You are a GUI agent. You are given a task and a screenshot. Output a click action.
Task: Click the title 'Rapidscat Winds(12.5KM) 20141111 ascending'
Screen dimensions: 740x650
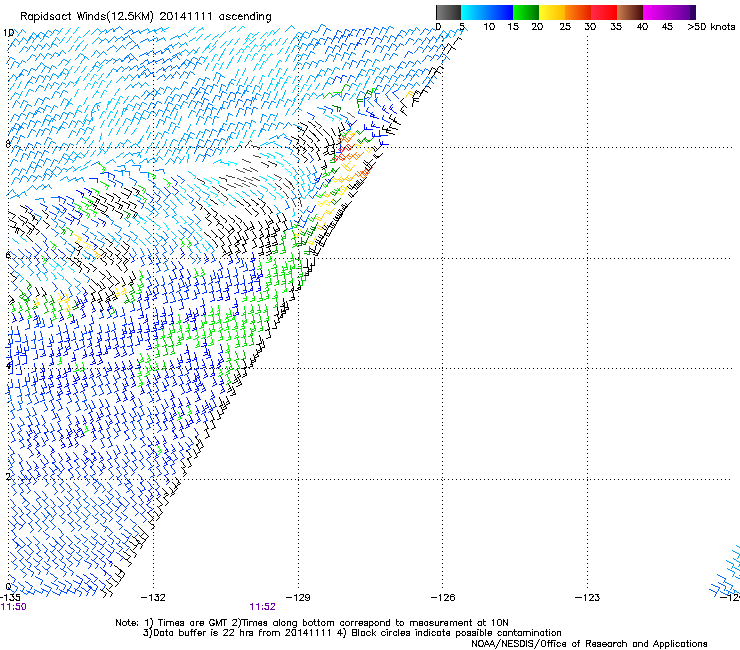[146, 17]
